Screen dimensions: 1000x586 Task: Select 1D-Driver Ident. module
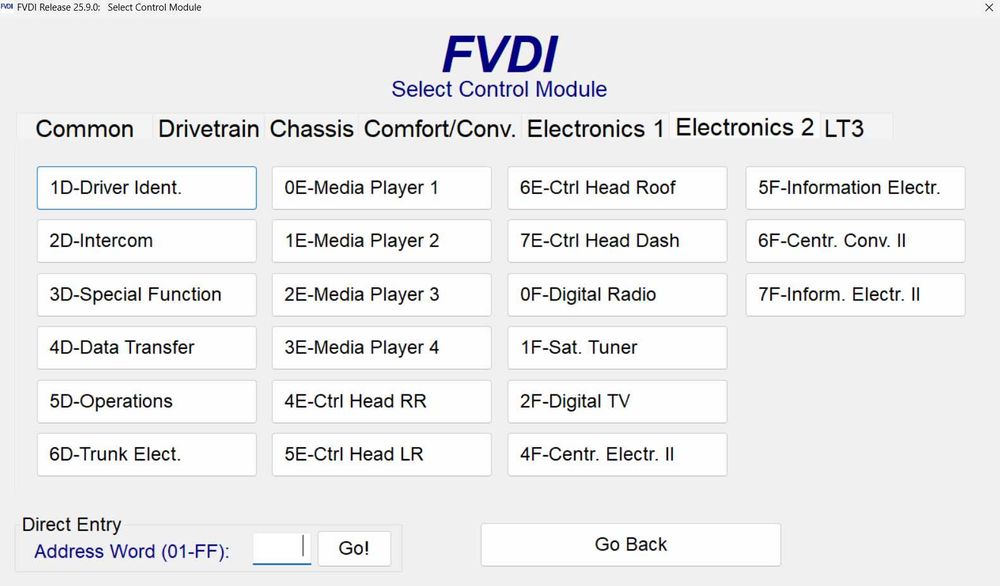click(x=147, y=188)
